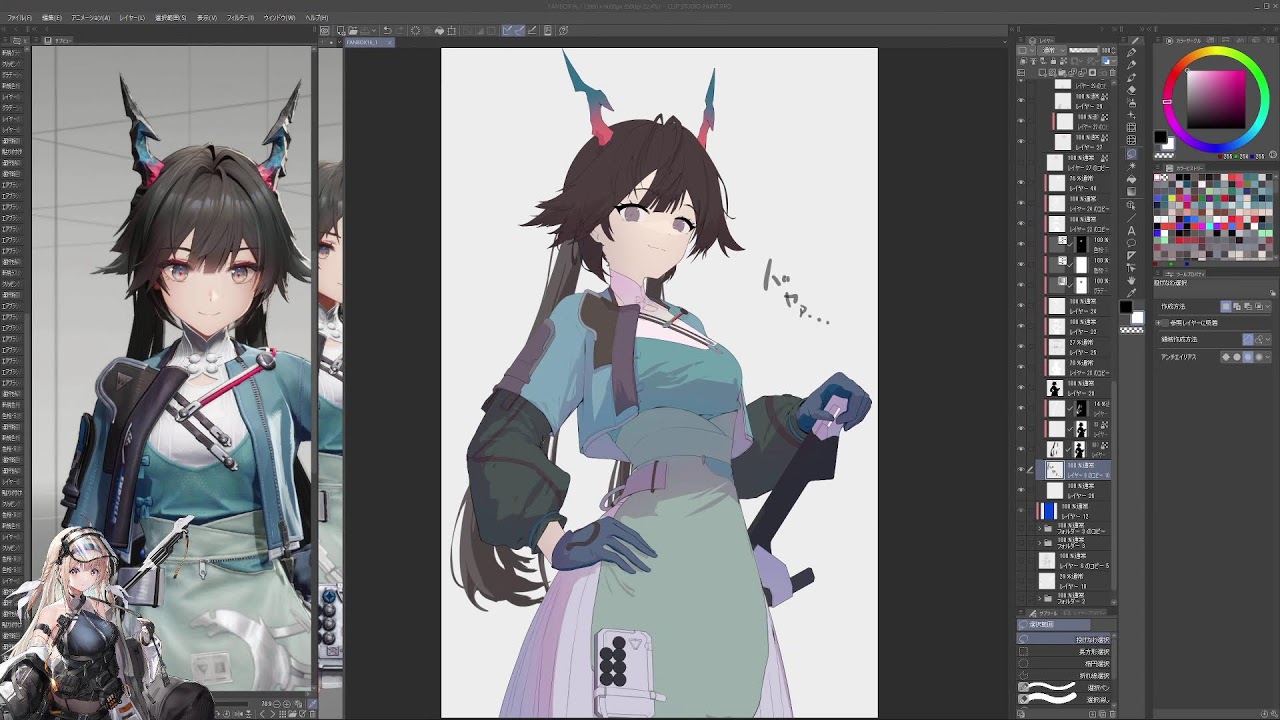Viewport: 1280px width, 720px height.
Task: Toggle visibility of layer レイヤー 28
Action: click(x=1021, y=100)
